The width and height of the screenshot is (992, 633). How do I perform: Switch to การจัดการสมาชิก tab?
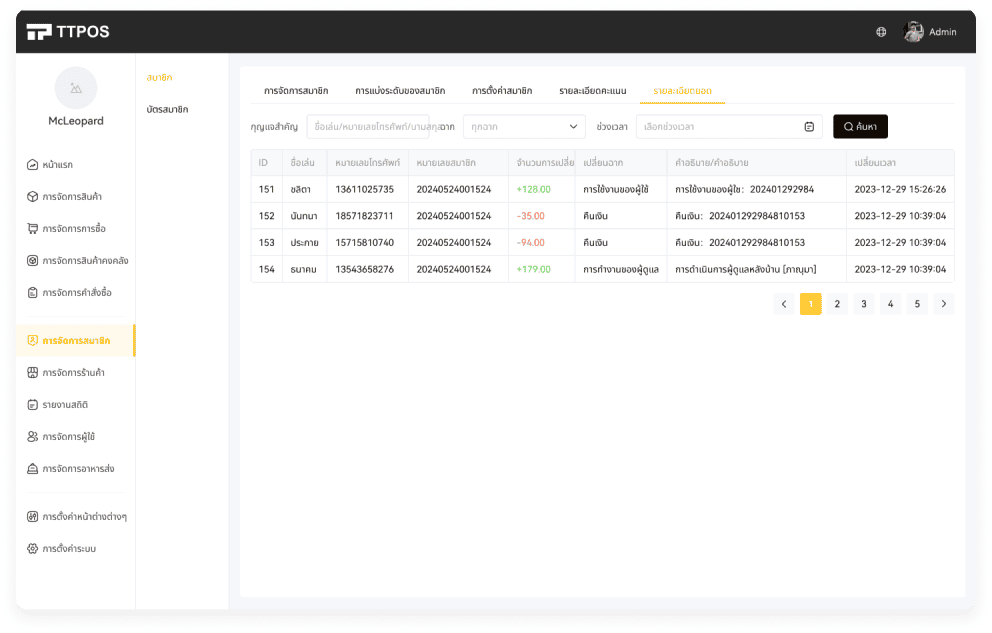click(x=296, y=91)
